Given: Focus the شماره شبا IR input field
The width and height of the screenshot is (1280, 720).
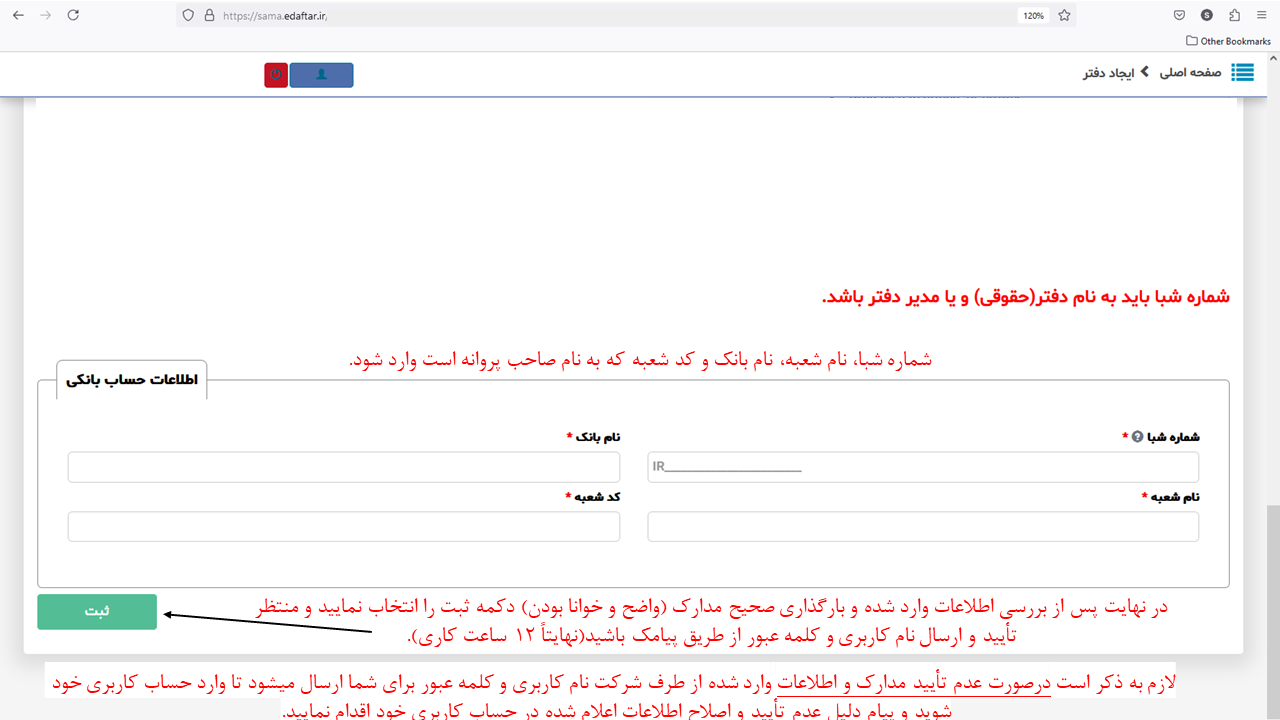Looking at the screenshot, I should 922,467.
